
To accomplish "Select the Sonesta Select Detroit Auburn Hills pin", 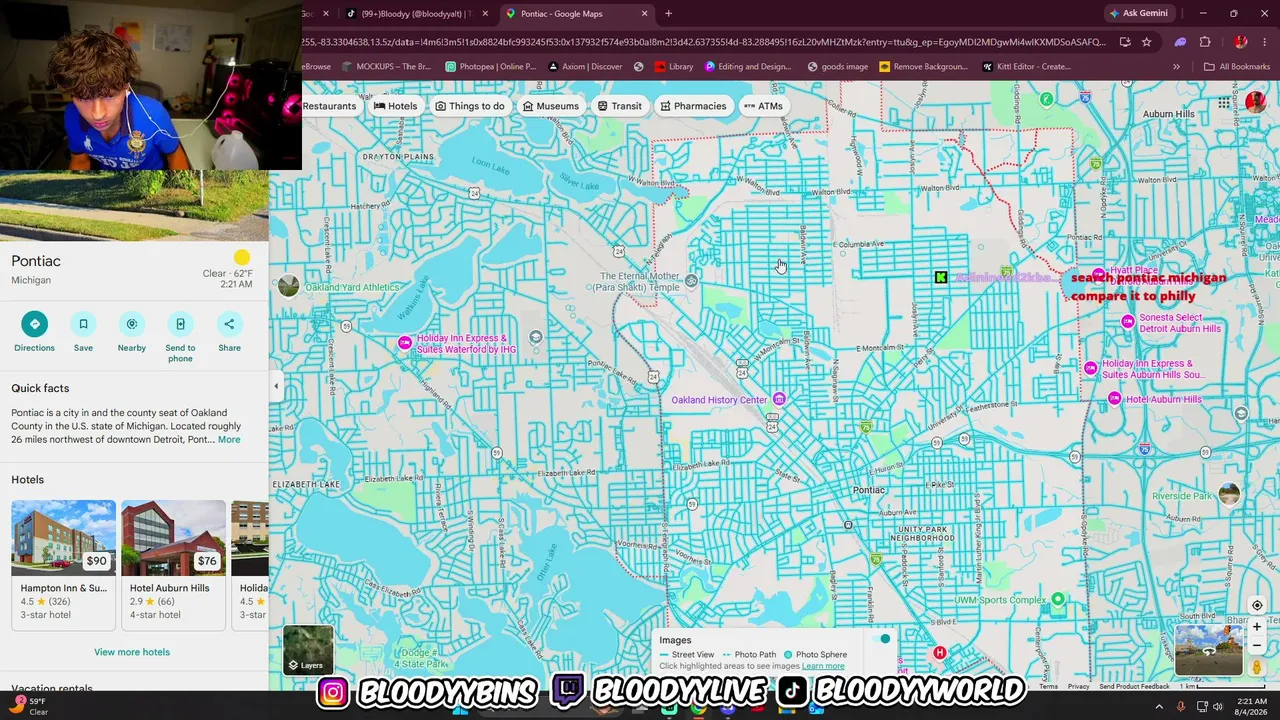I will 1128,322.
